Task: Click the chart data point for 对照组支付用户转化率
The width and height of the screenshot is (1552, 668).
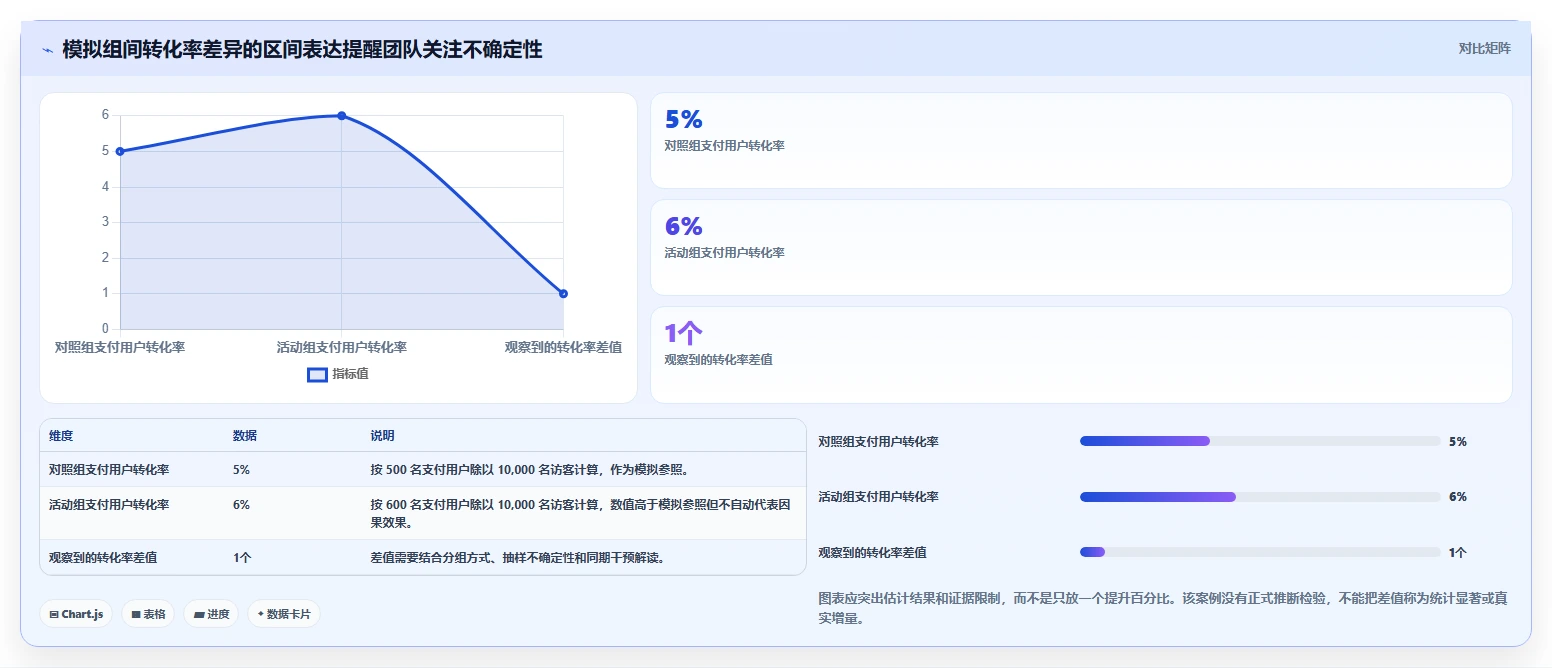Action: [x=120, y=151]
